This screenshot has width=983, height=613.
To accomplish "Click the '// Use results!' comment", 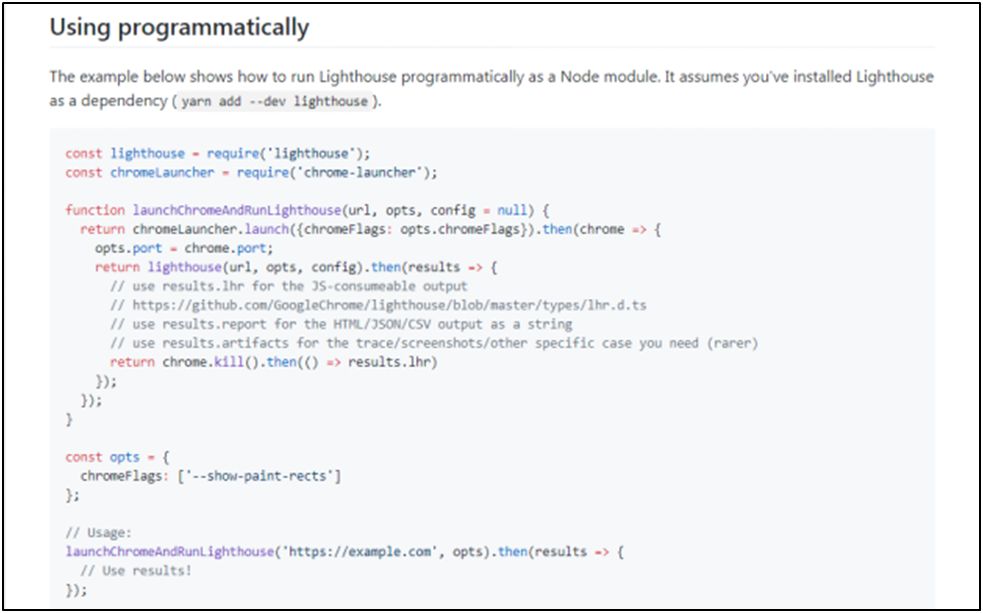I will pyautogui.click(x=136, y=571).
